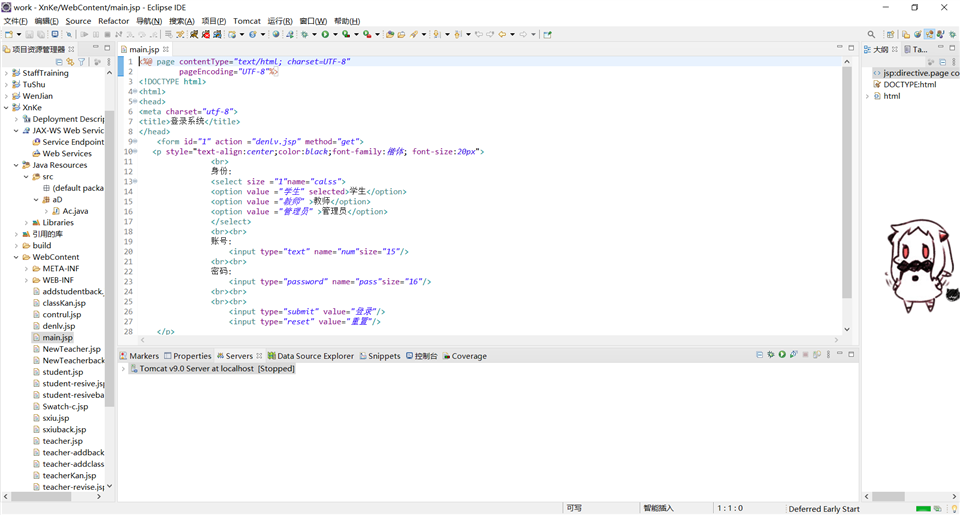Maximize the main.jsp editor area
Viewport: 960px width, 515px height.
coord(851,47)
